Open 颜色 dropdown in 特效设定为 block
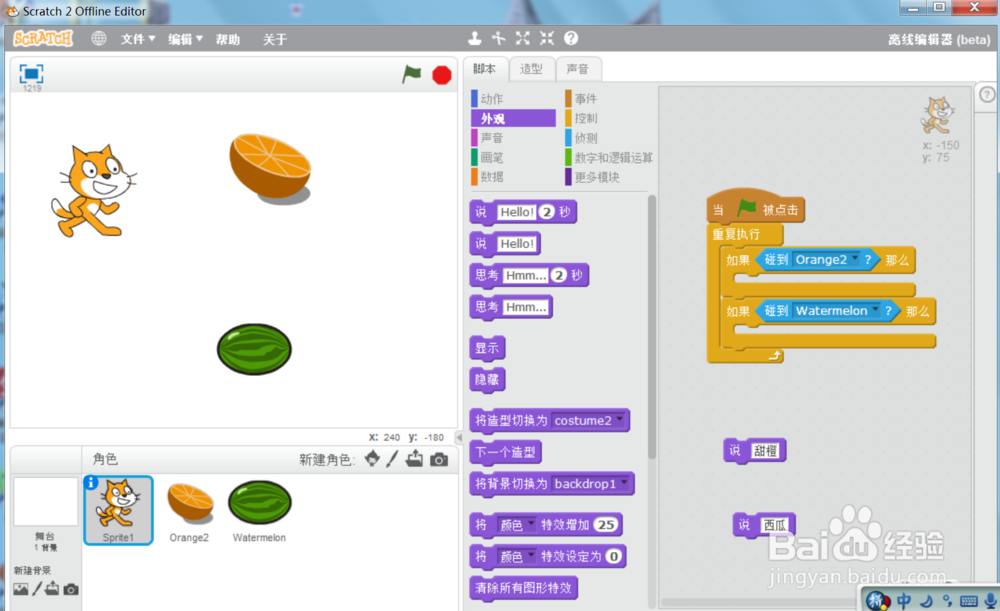The height and width of the screenshot is (611, 1000). (x=530, y=556)
